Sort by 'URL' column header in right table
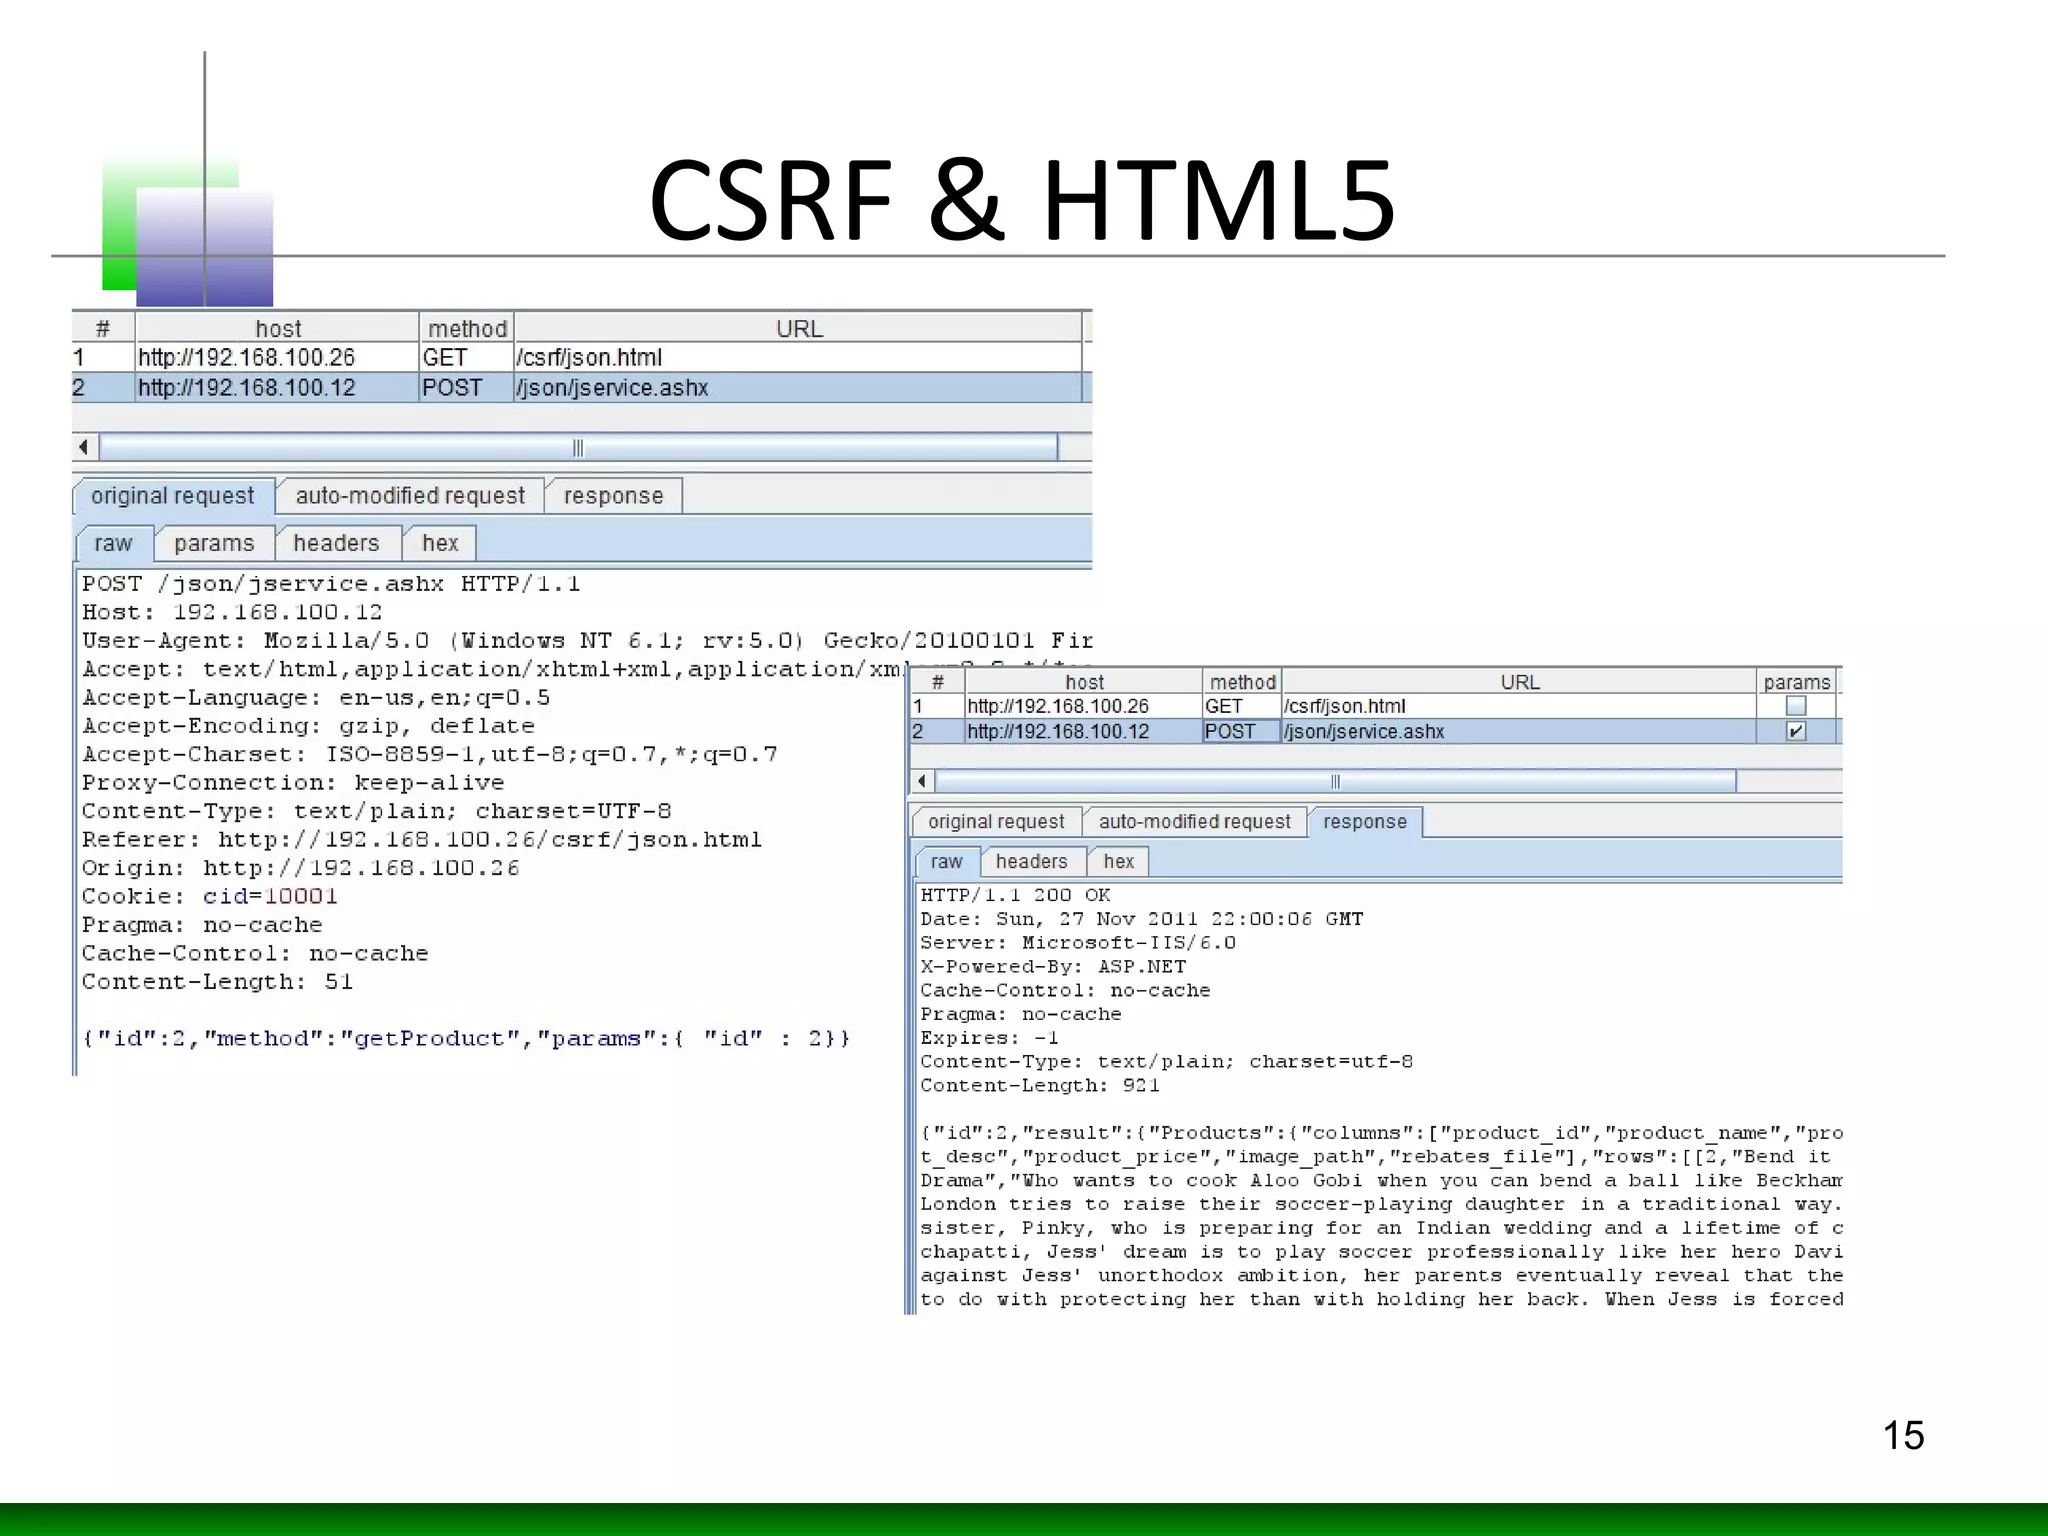The width and height of the screenshot is (2048, 1536). click(1519, 682)
